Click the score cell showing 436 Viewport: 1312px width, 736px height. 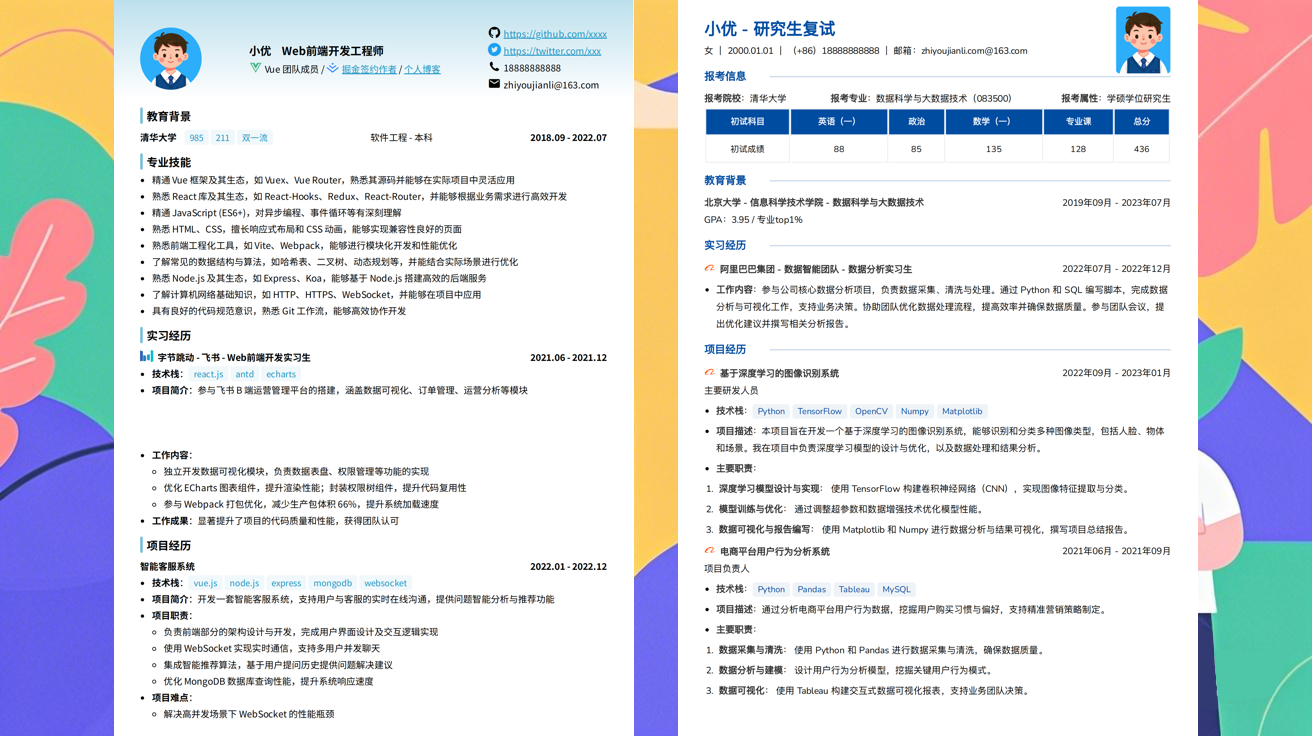click(x=1141, y=149)
